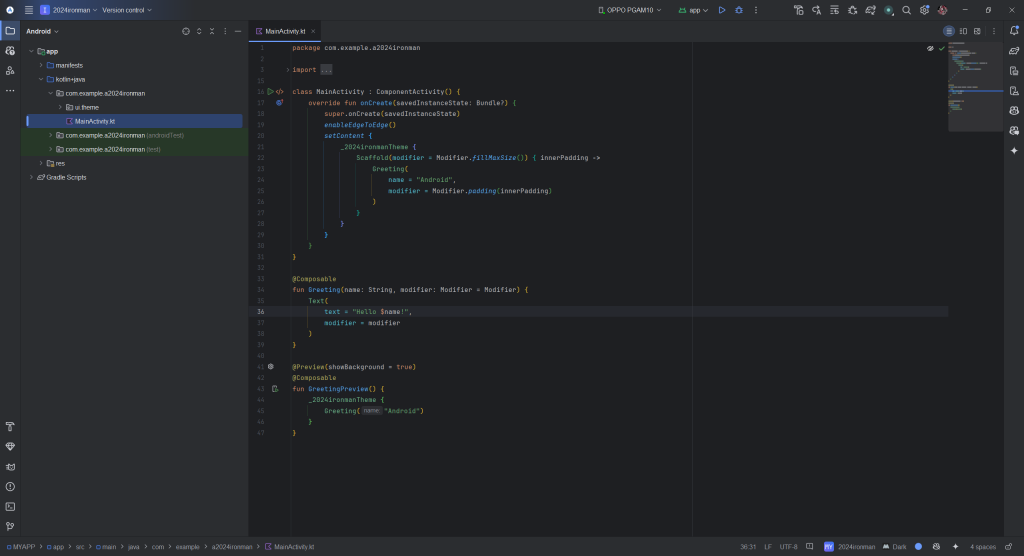Sync project with Gradle files
Screen dimensions: 1024x556
871,10
